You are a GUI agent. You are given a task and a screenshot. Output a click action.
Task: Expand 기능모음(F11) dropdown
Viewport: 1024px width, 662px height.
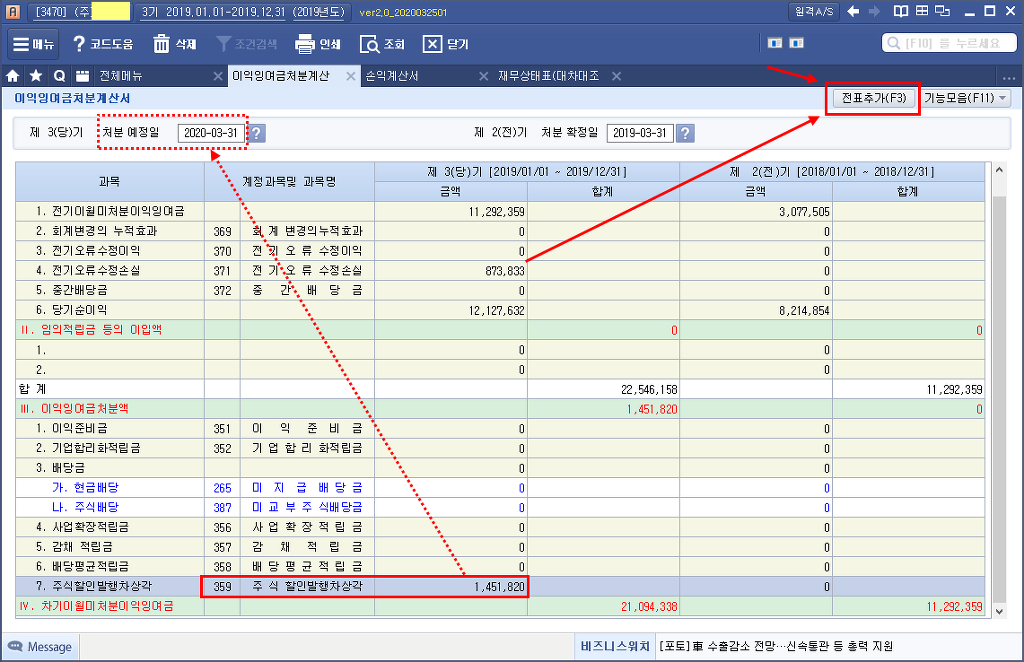[967, 98]
